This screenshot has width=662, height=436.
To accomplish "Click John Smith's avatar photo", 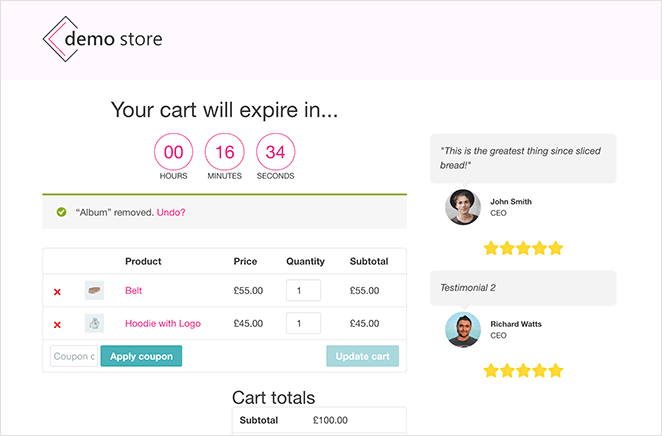I will 463,207.
